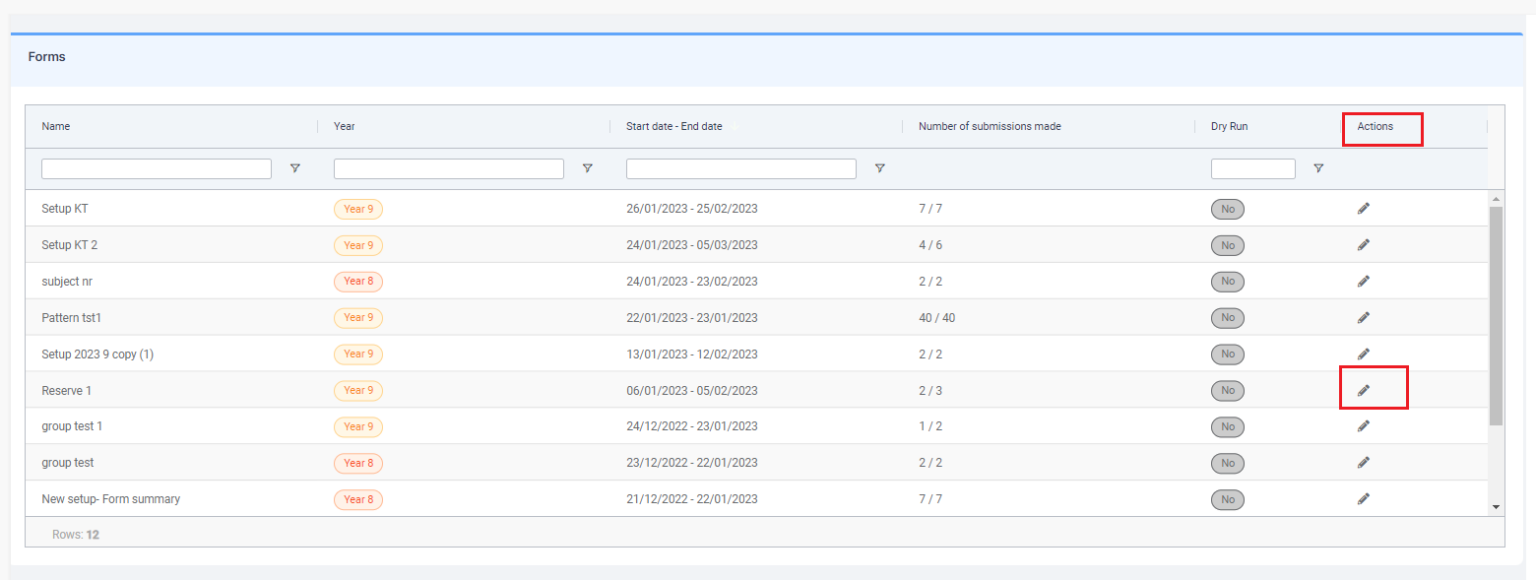Click the edit pencil for Setup KT
The image size is (1536, 580).
point(1363,208)
